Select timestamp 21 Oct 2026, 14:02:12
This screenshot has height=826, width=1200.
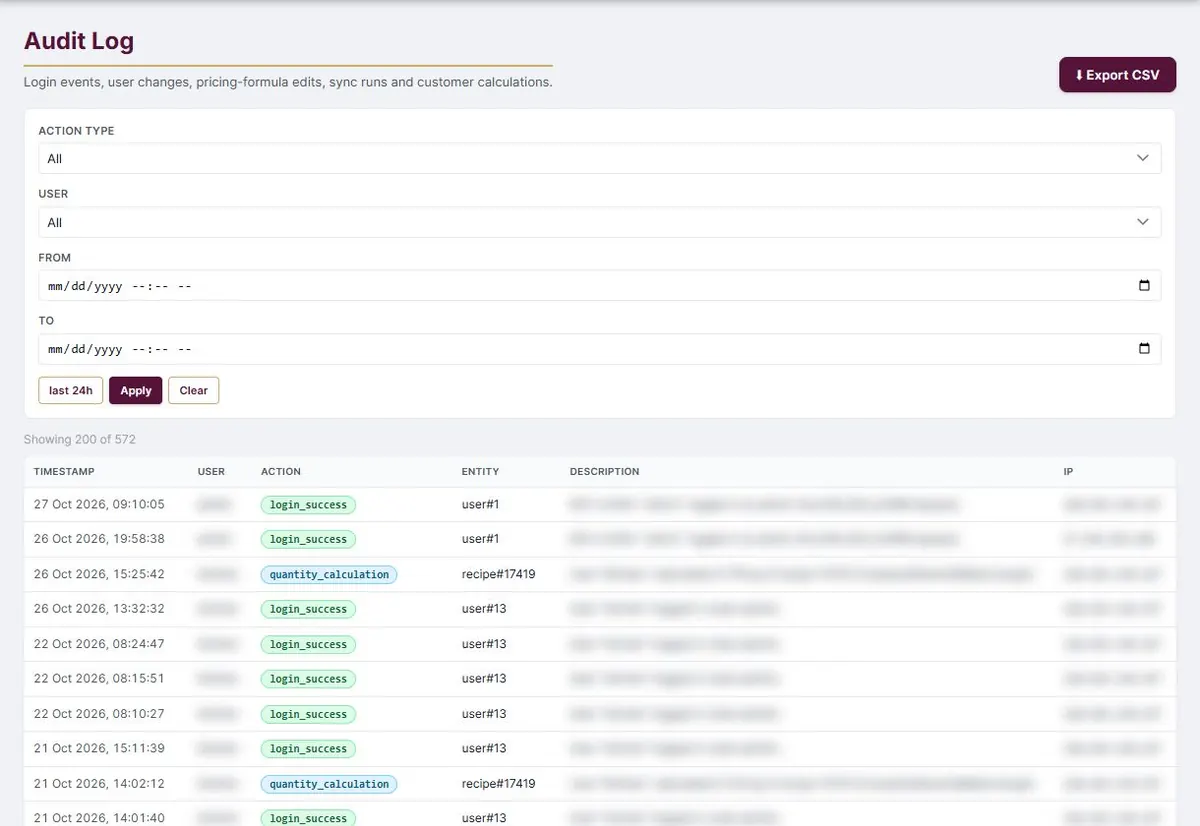coord(99,783)
